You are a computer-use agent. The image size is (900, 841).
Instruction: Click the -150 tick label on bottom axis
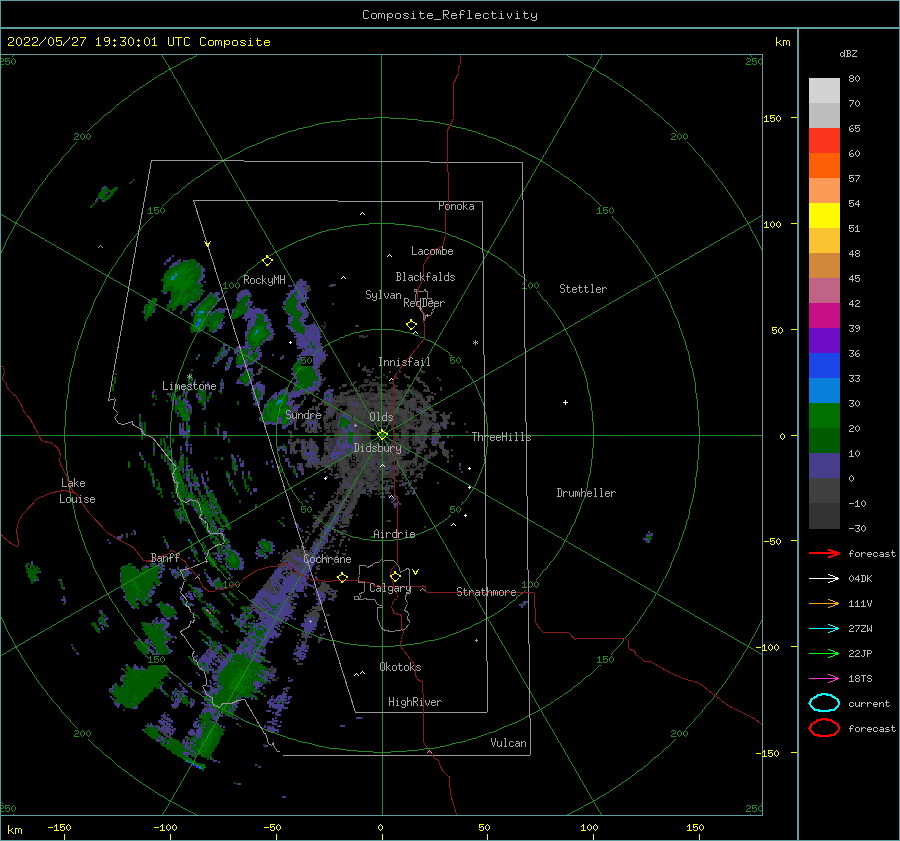click(59, 827)
